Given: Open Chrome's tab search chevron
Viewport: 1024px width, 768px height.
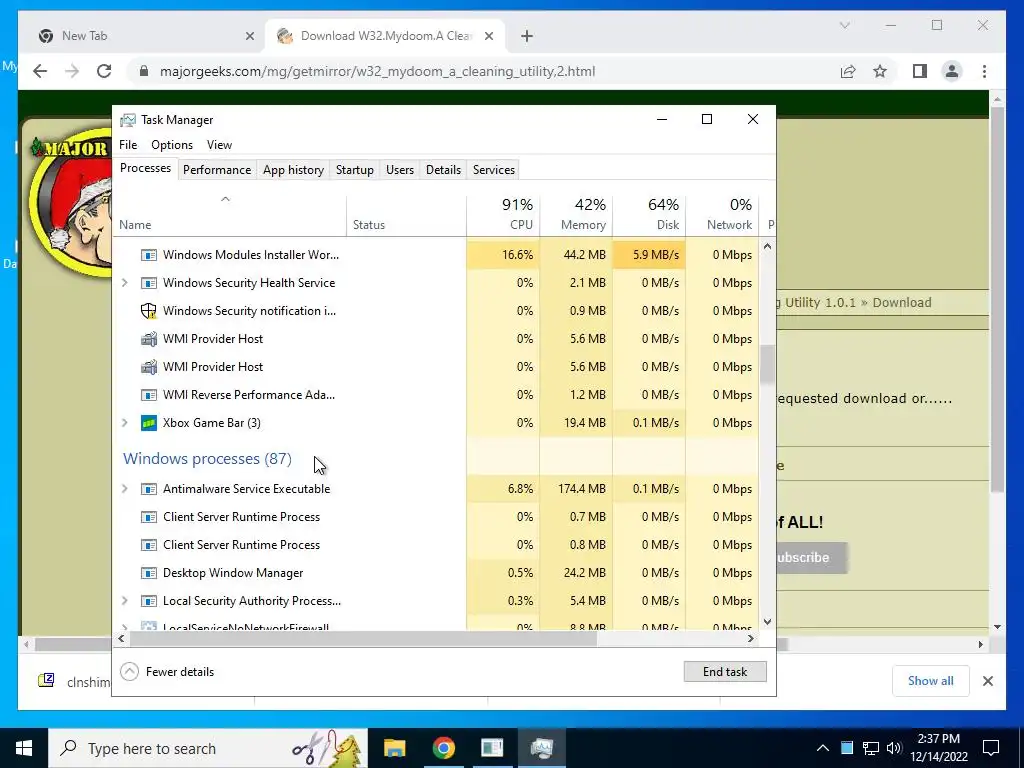Looking at the screenshot, I should (x=844, y=25).
